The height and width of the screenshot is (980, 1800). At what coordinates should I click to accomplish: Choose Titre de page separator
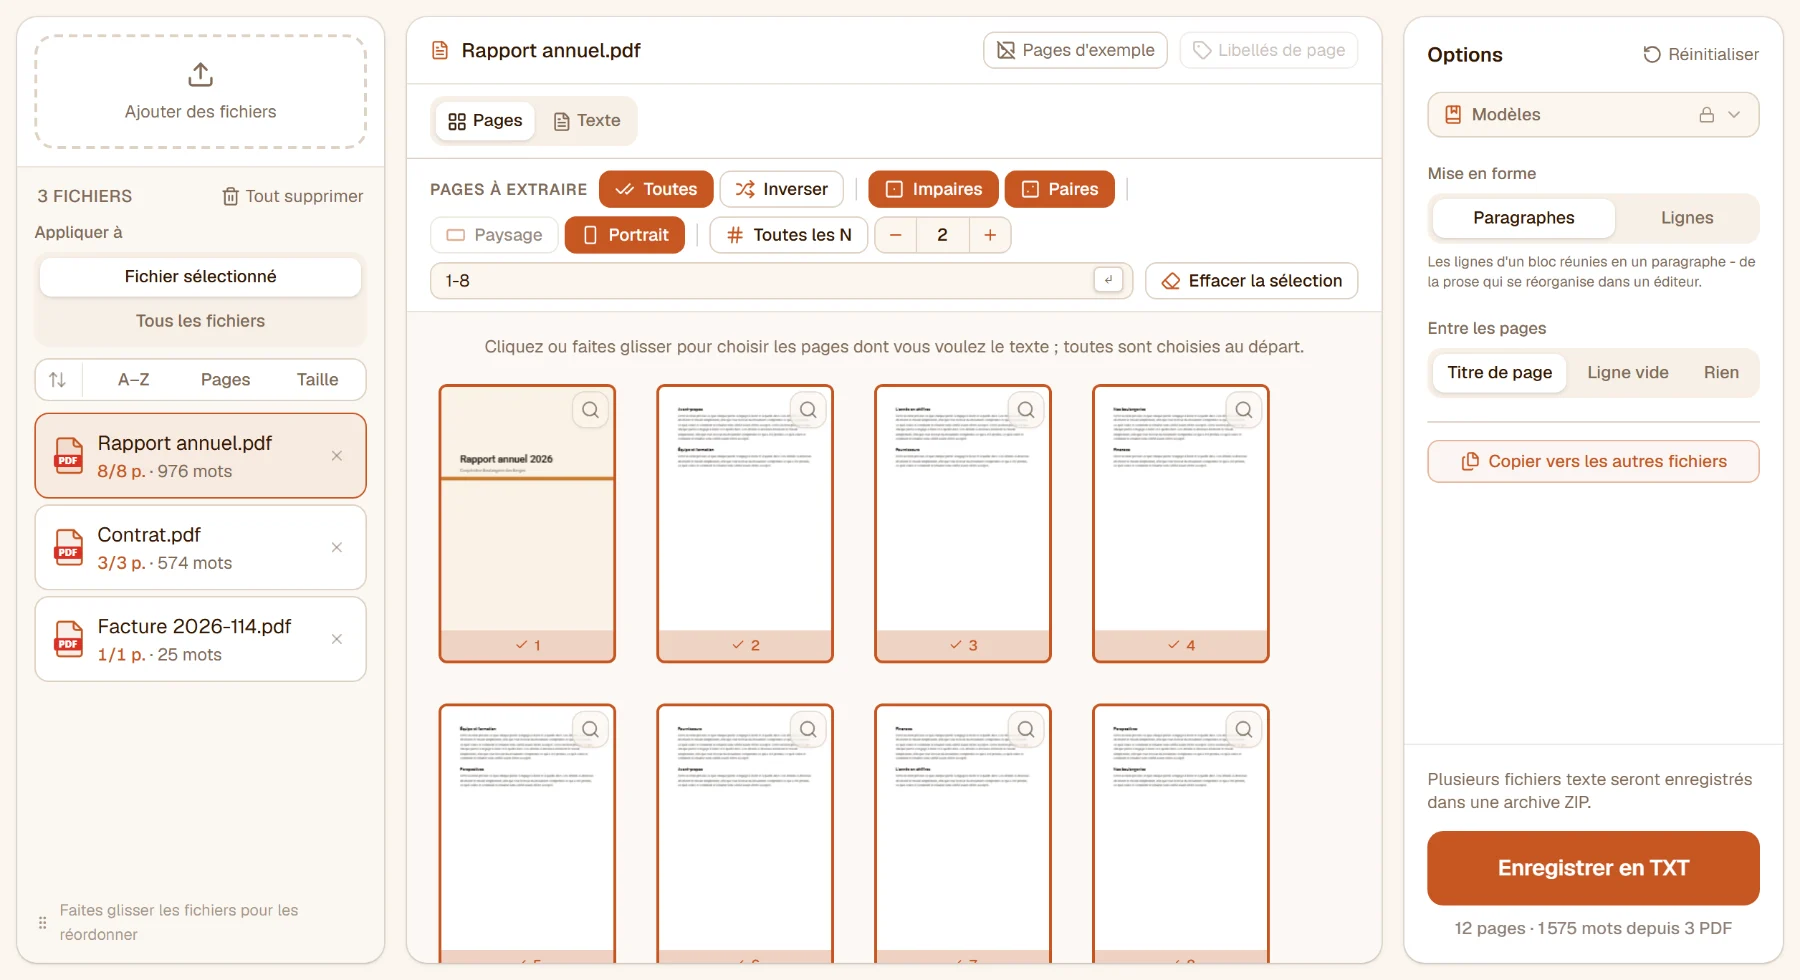pos(1499,373)
